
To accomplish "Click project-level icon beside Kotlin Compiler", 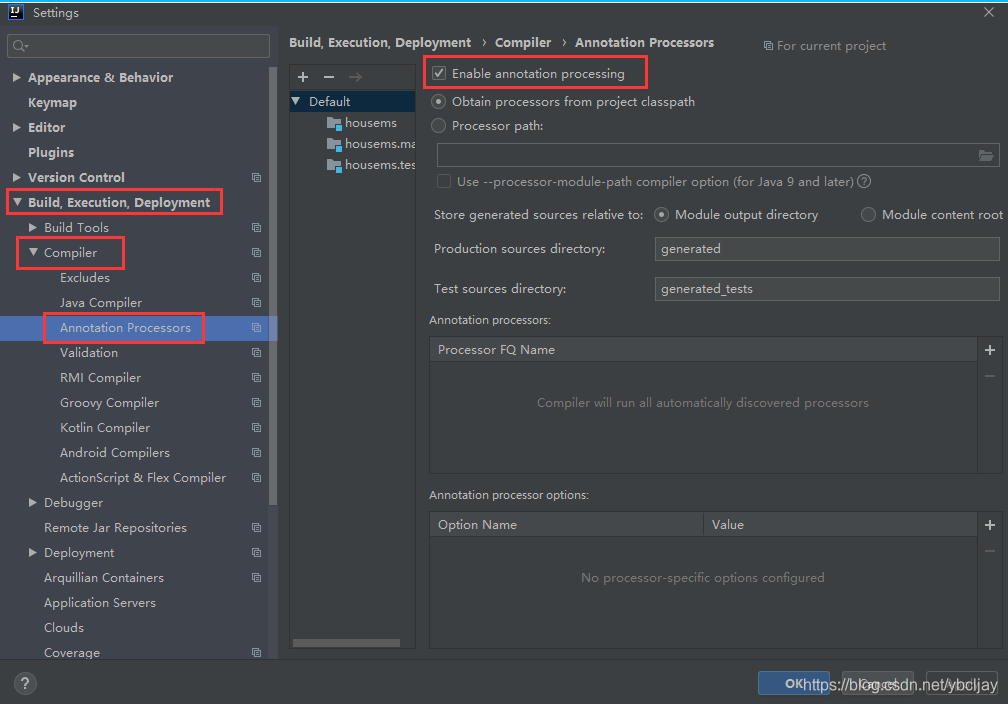I will (x=256, y=428).
